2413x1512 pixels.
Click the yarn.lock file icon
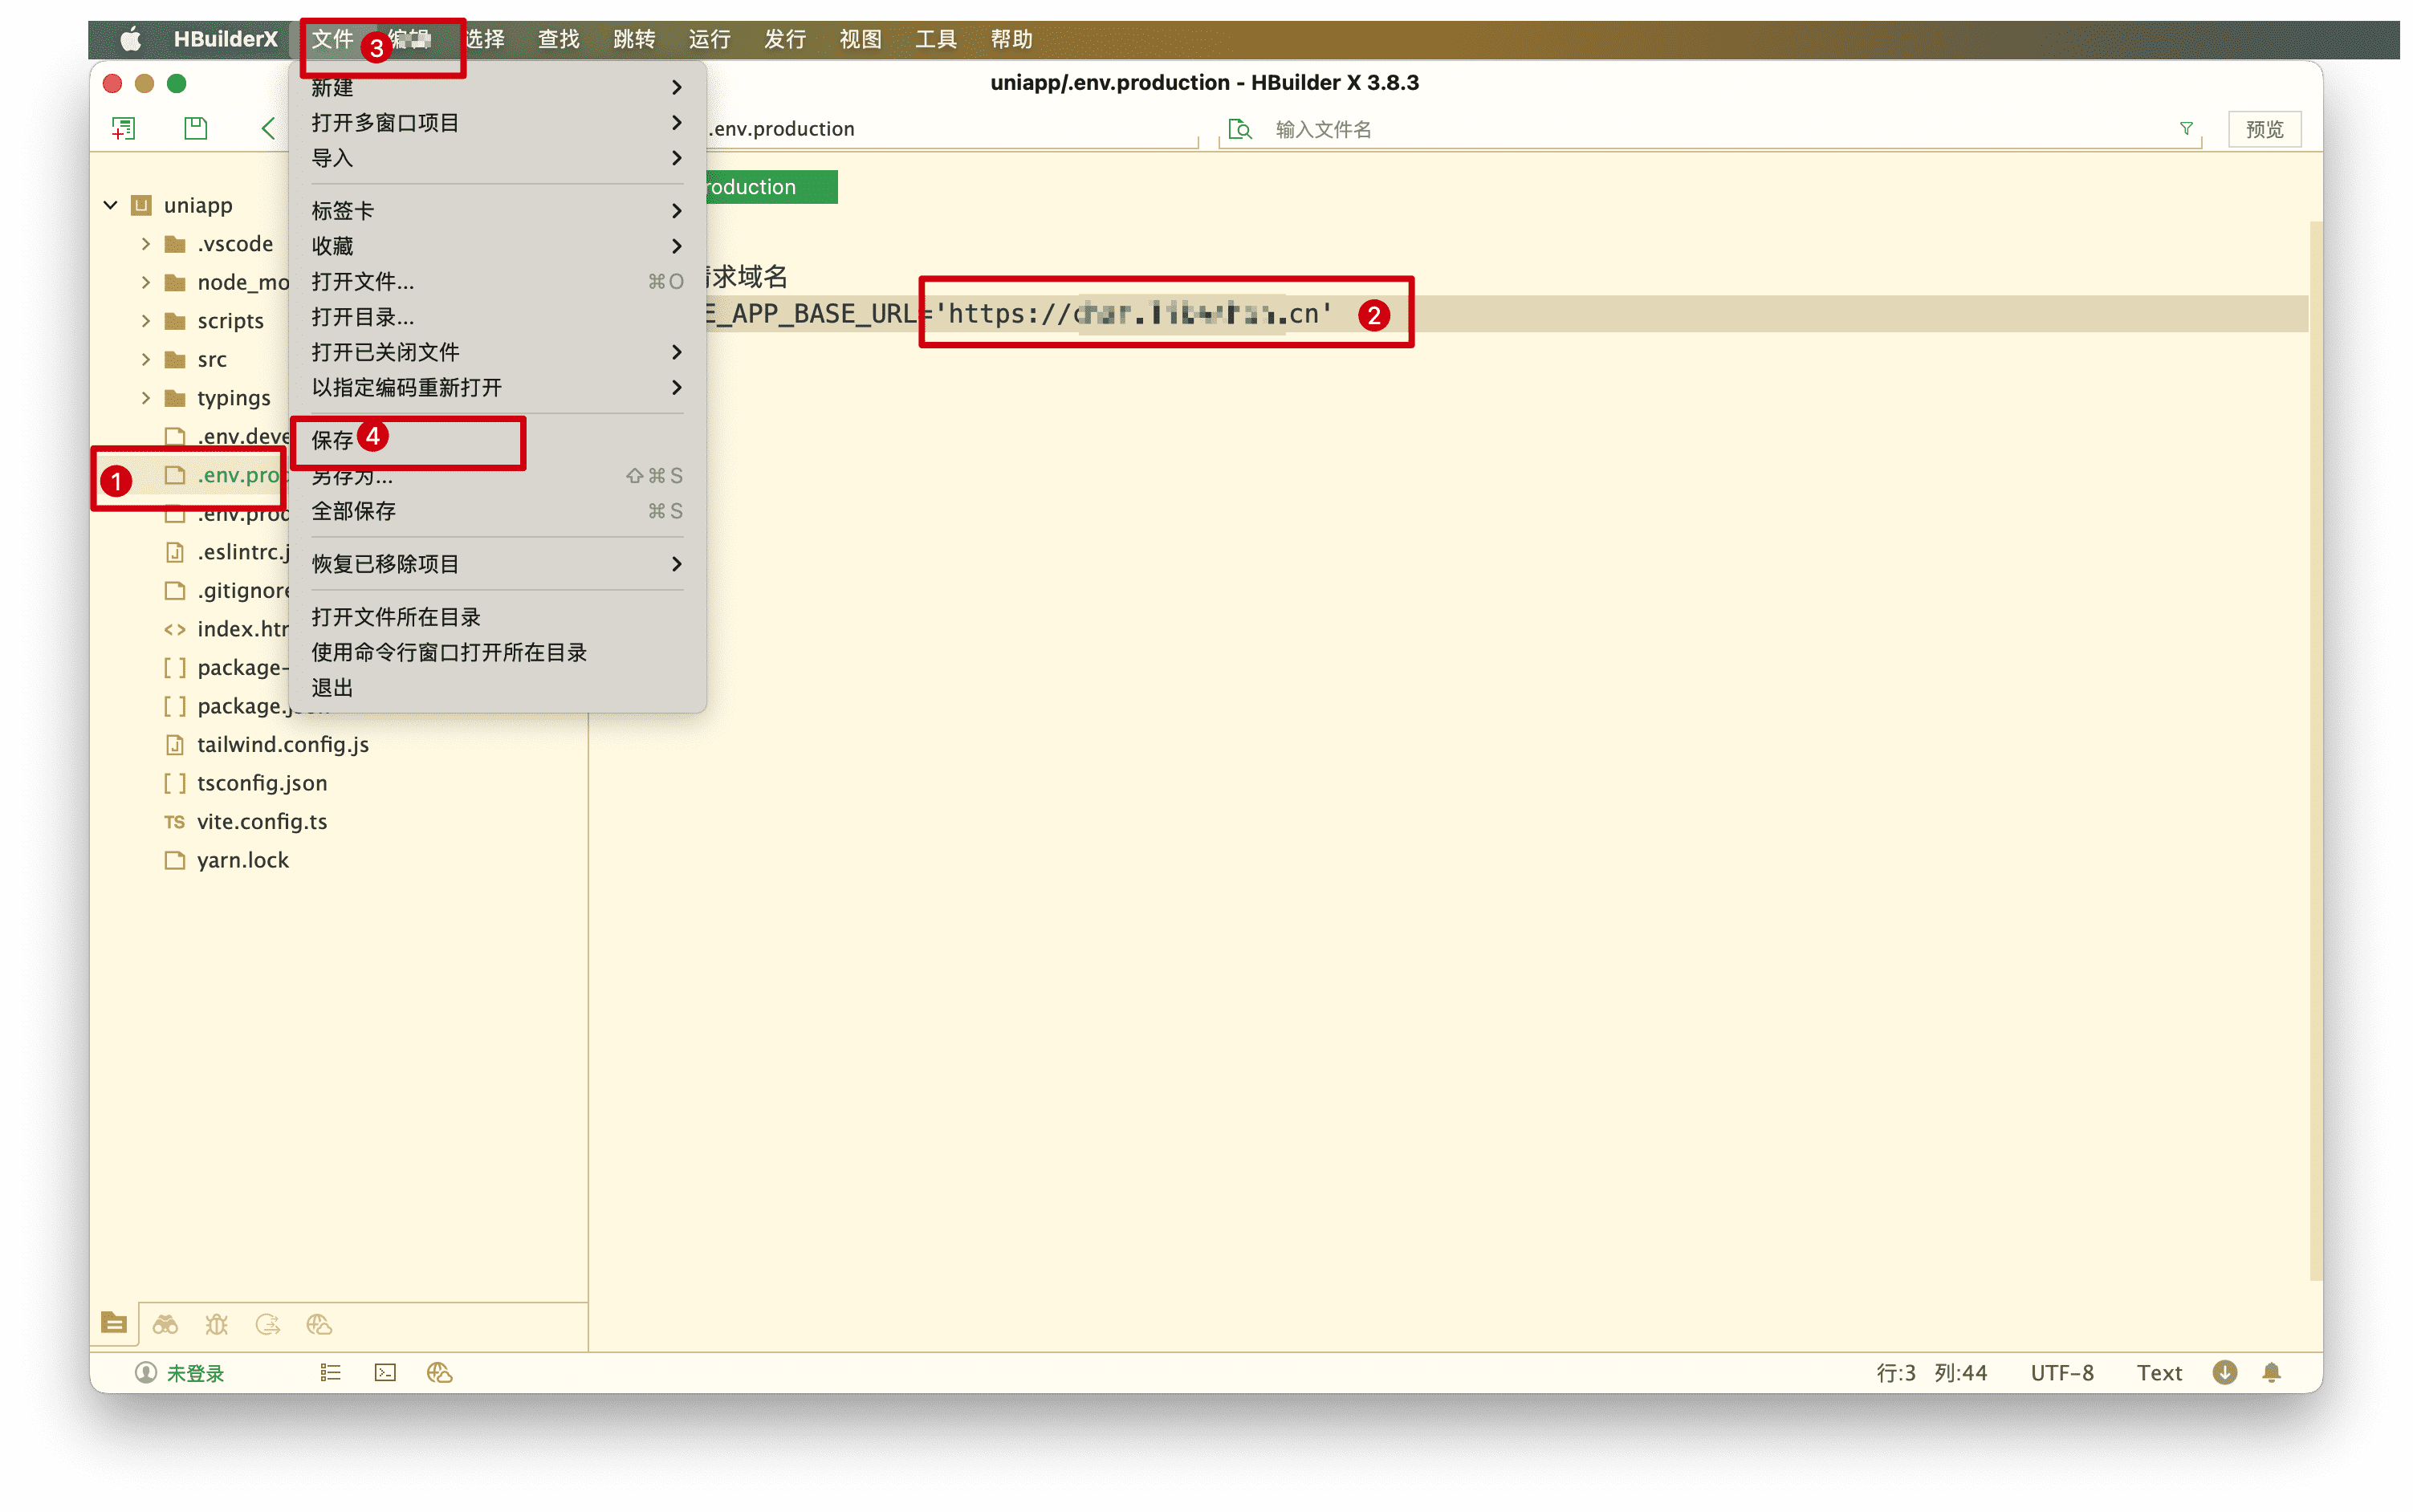click(x=175, y=860)
